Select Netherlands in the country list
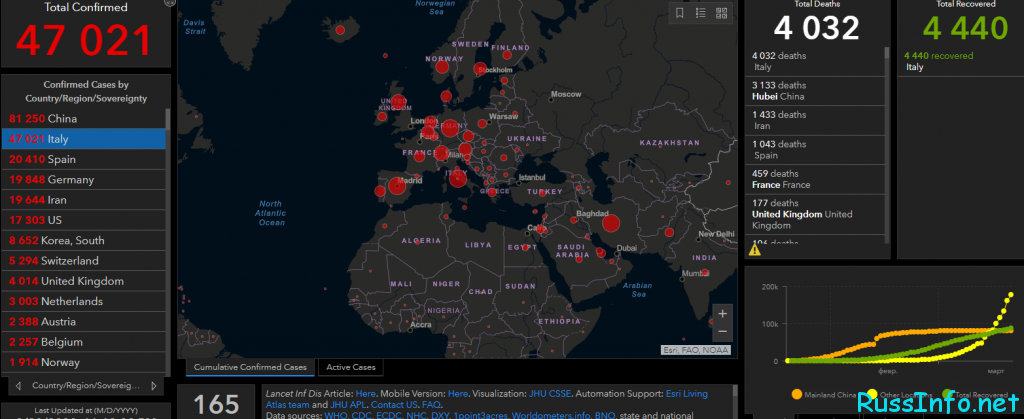Viewport: 1024px width, 419px height. tap(84, 301)
